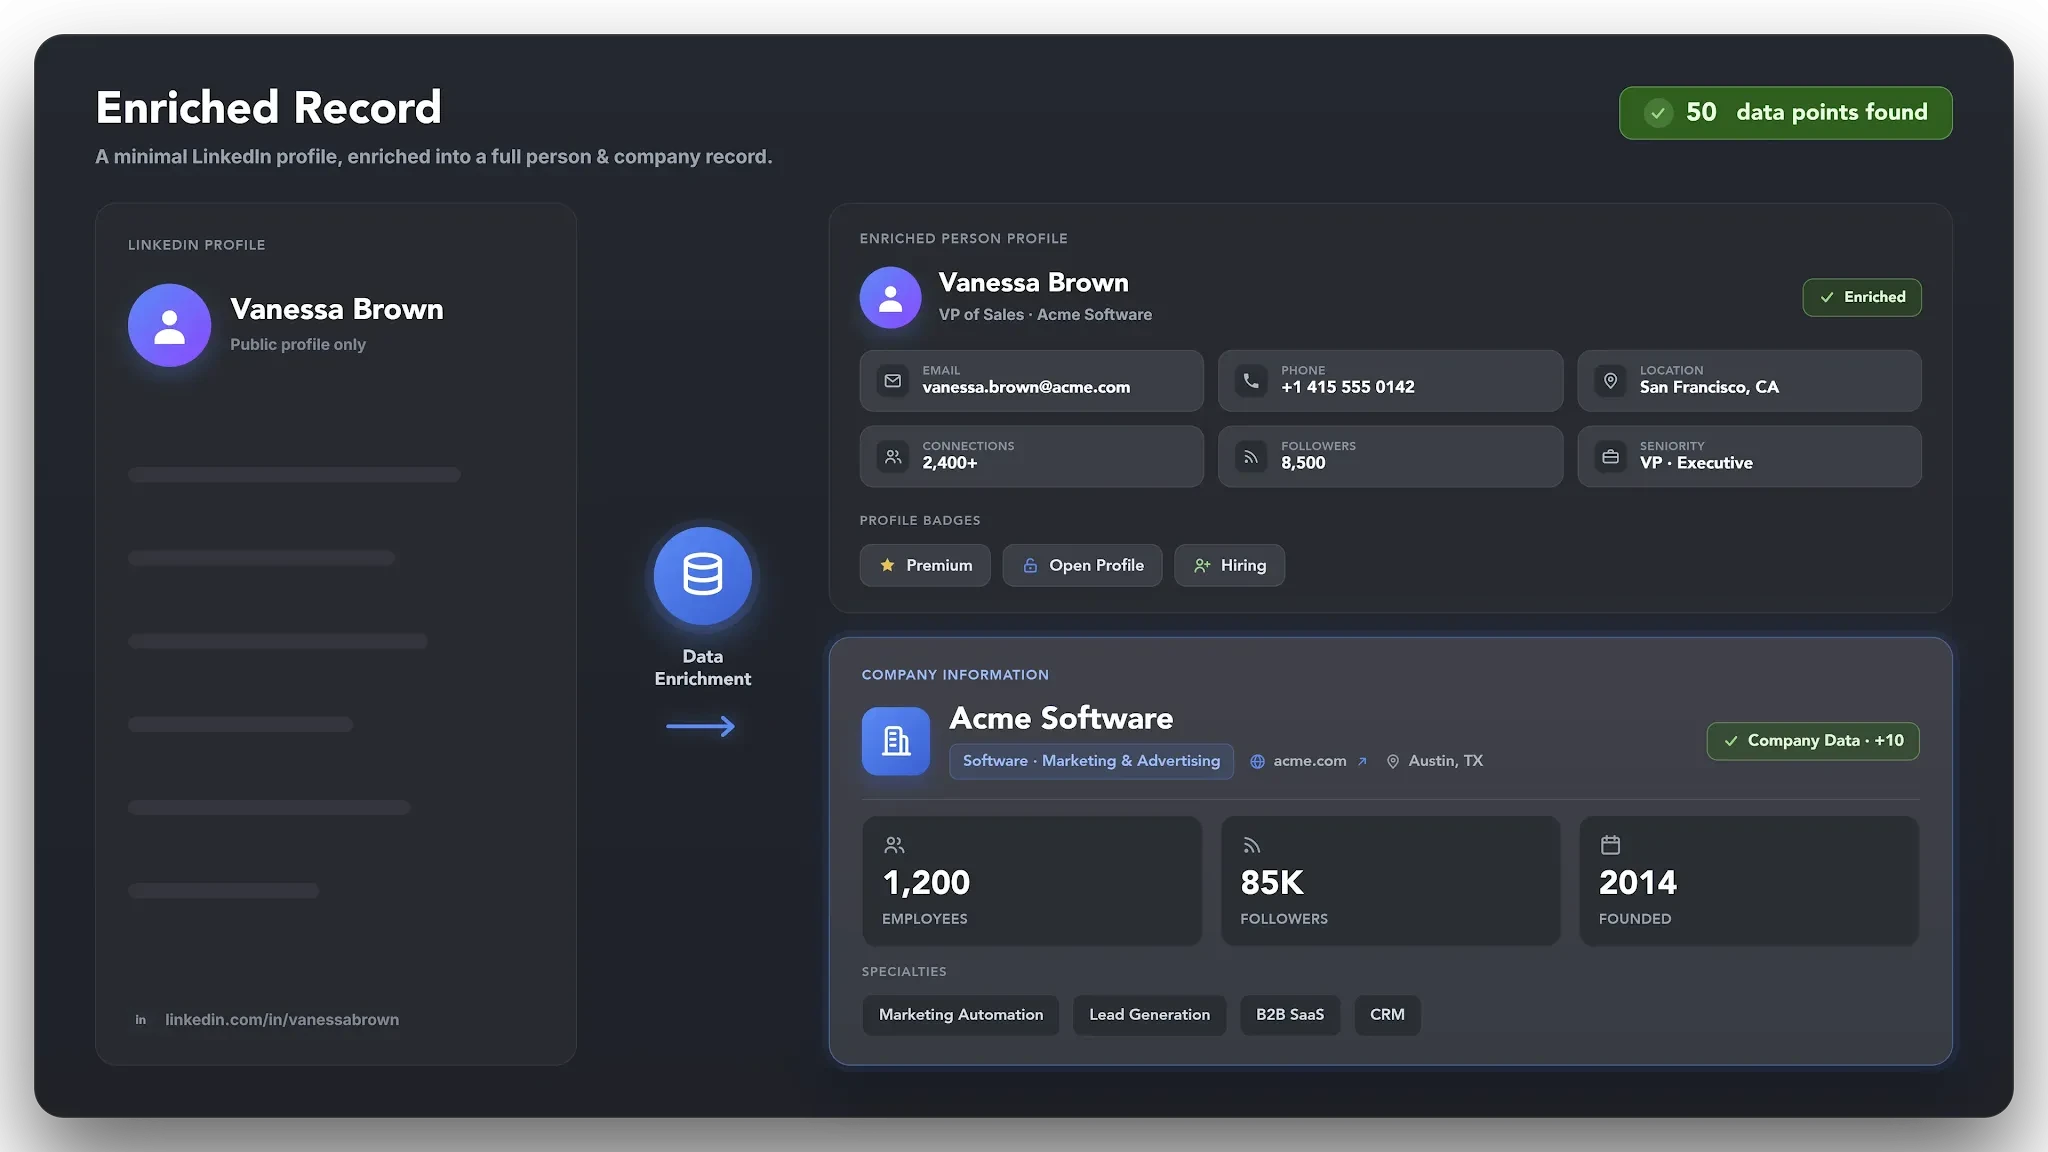This screenshot has height=1152, width=2048.
Task: Click the green Enriched status badge
Action: (1861, 297)
